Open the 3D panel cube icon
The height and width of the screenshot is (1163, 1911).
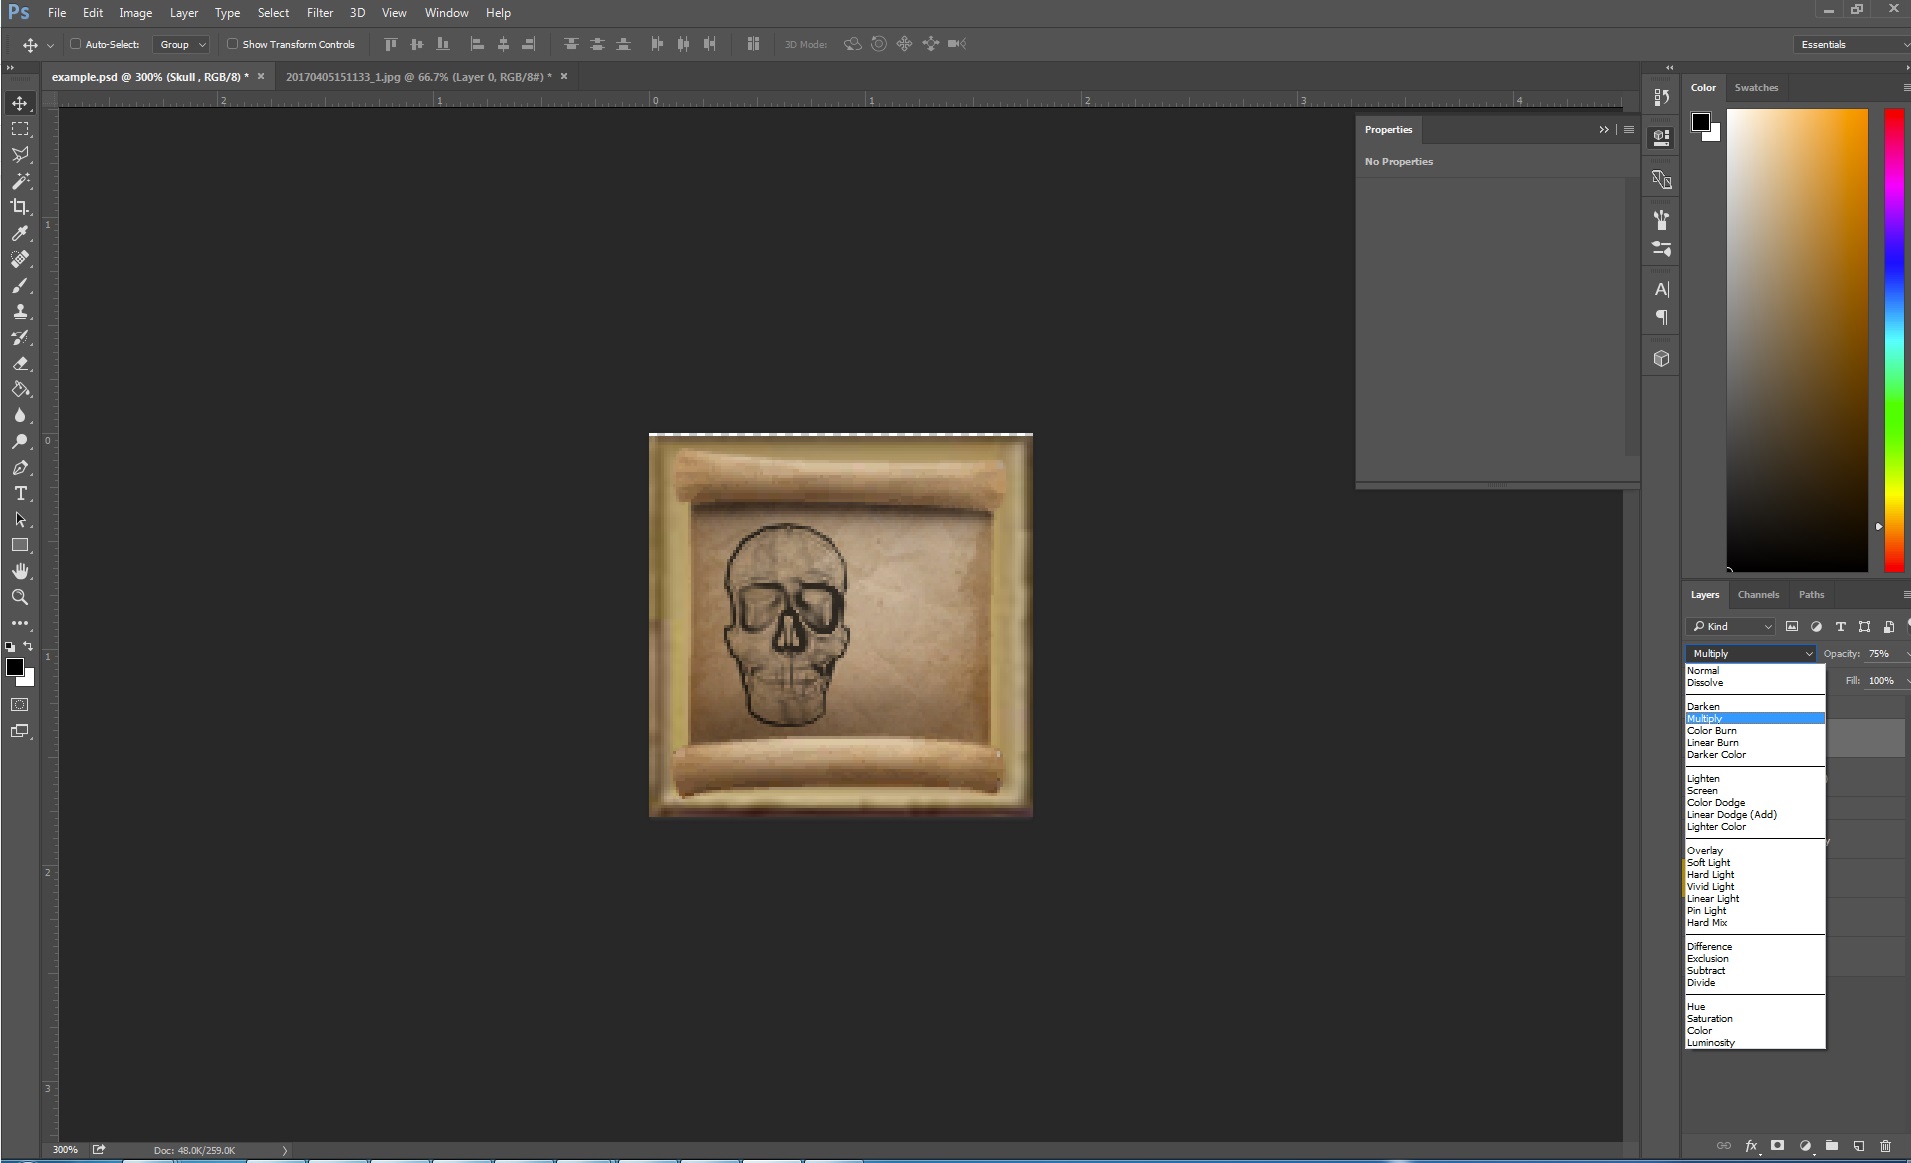click(1661, 358)
